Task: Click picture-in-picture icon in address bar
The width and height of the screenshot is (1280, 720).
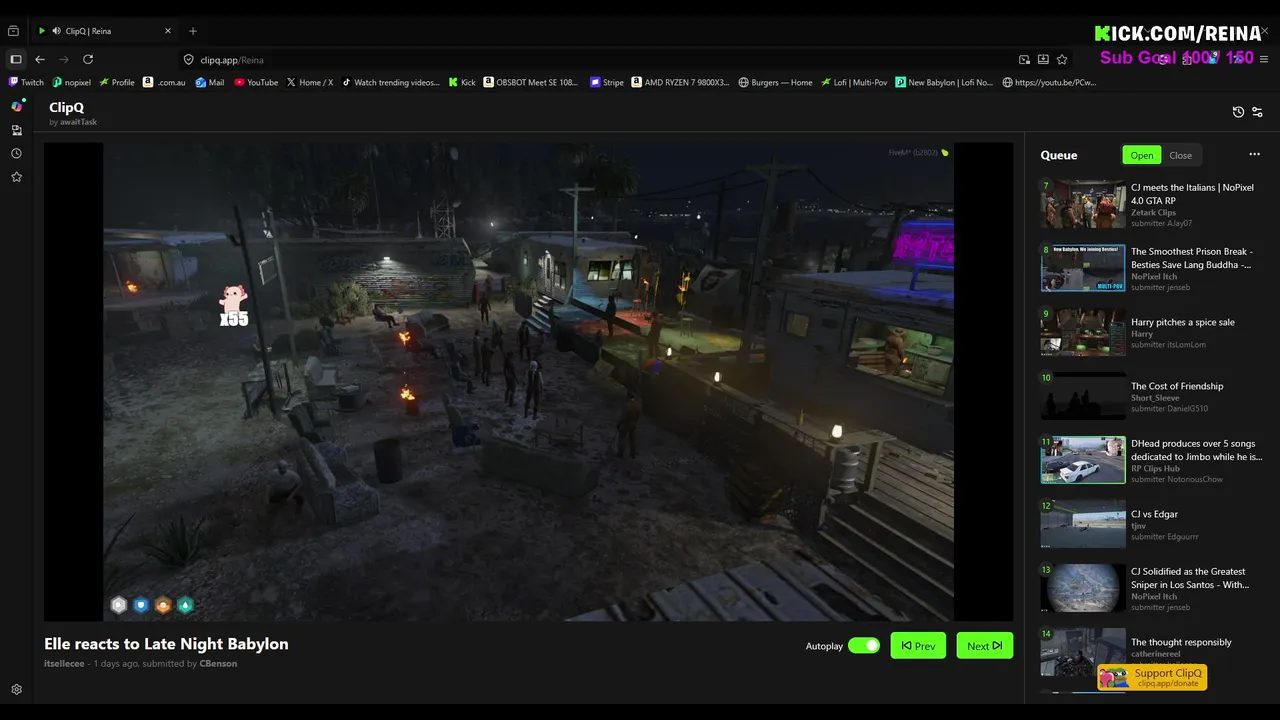Action: click(x=1024, y=60)
